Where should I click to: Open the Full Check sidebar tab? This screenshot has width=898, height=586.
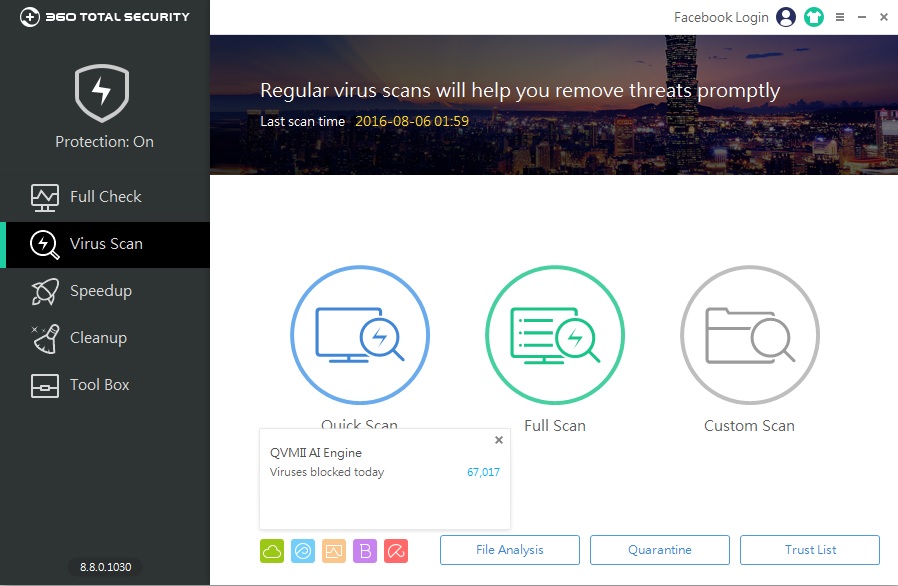[x=105, y=197]
